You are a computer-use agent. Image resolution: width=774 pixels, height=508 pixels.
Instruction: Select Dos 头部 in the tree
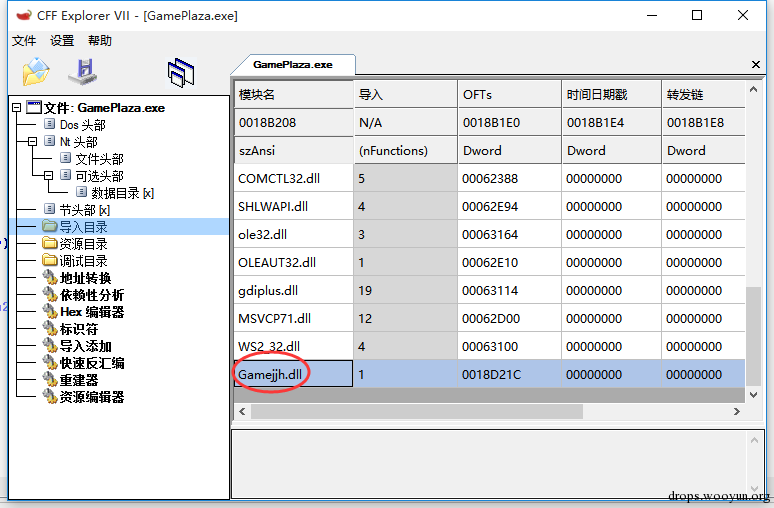click(82, 125)
